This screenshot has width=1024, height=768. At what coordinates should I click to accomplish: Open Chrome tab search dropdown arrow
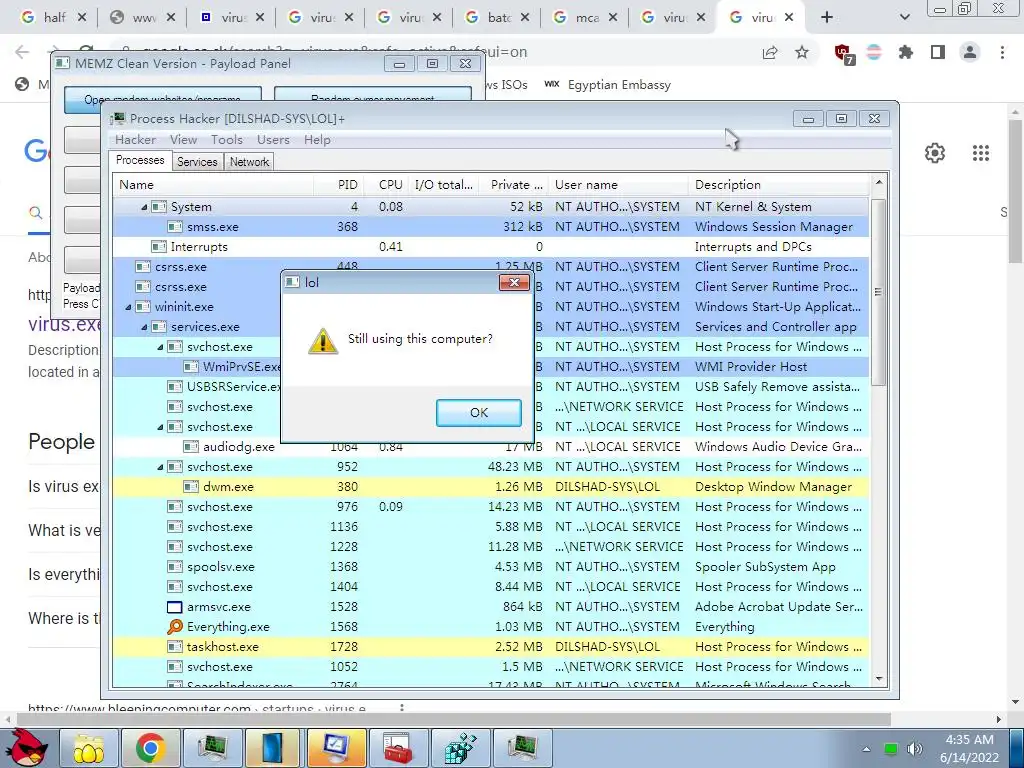click(904, 18)
